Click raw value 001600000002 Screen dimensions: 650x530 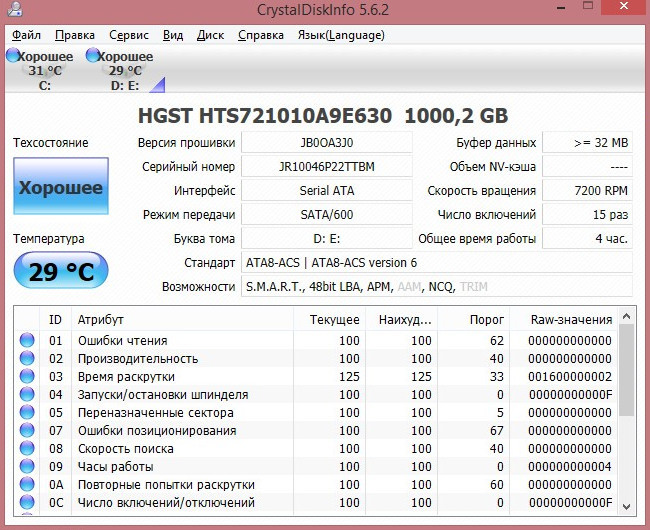[x=570, y=376]
